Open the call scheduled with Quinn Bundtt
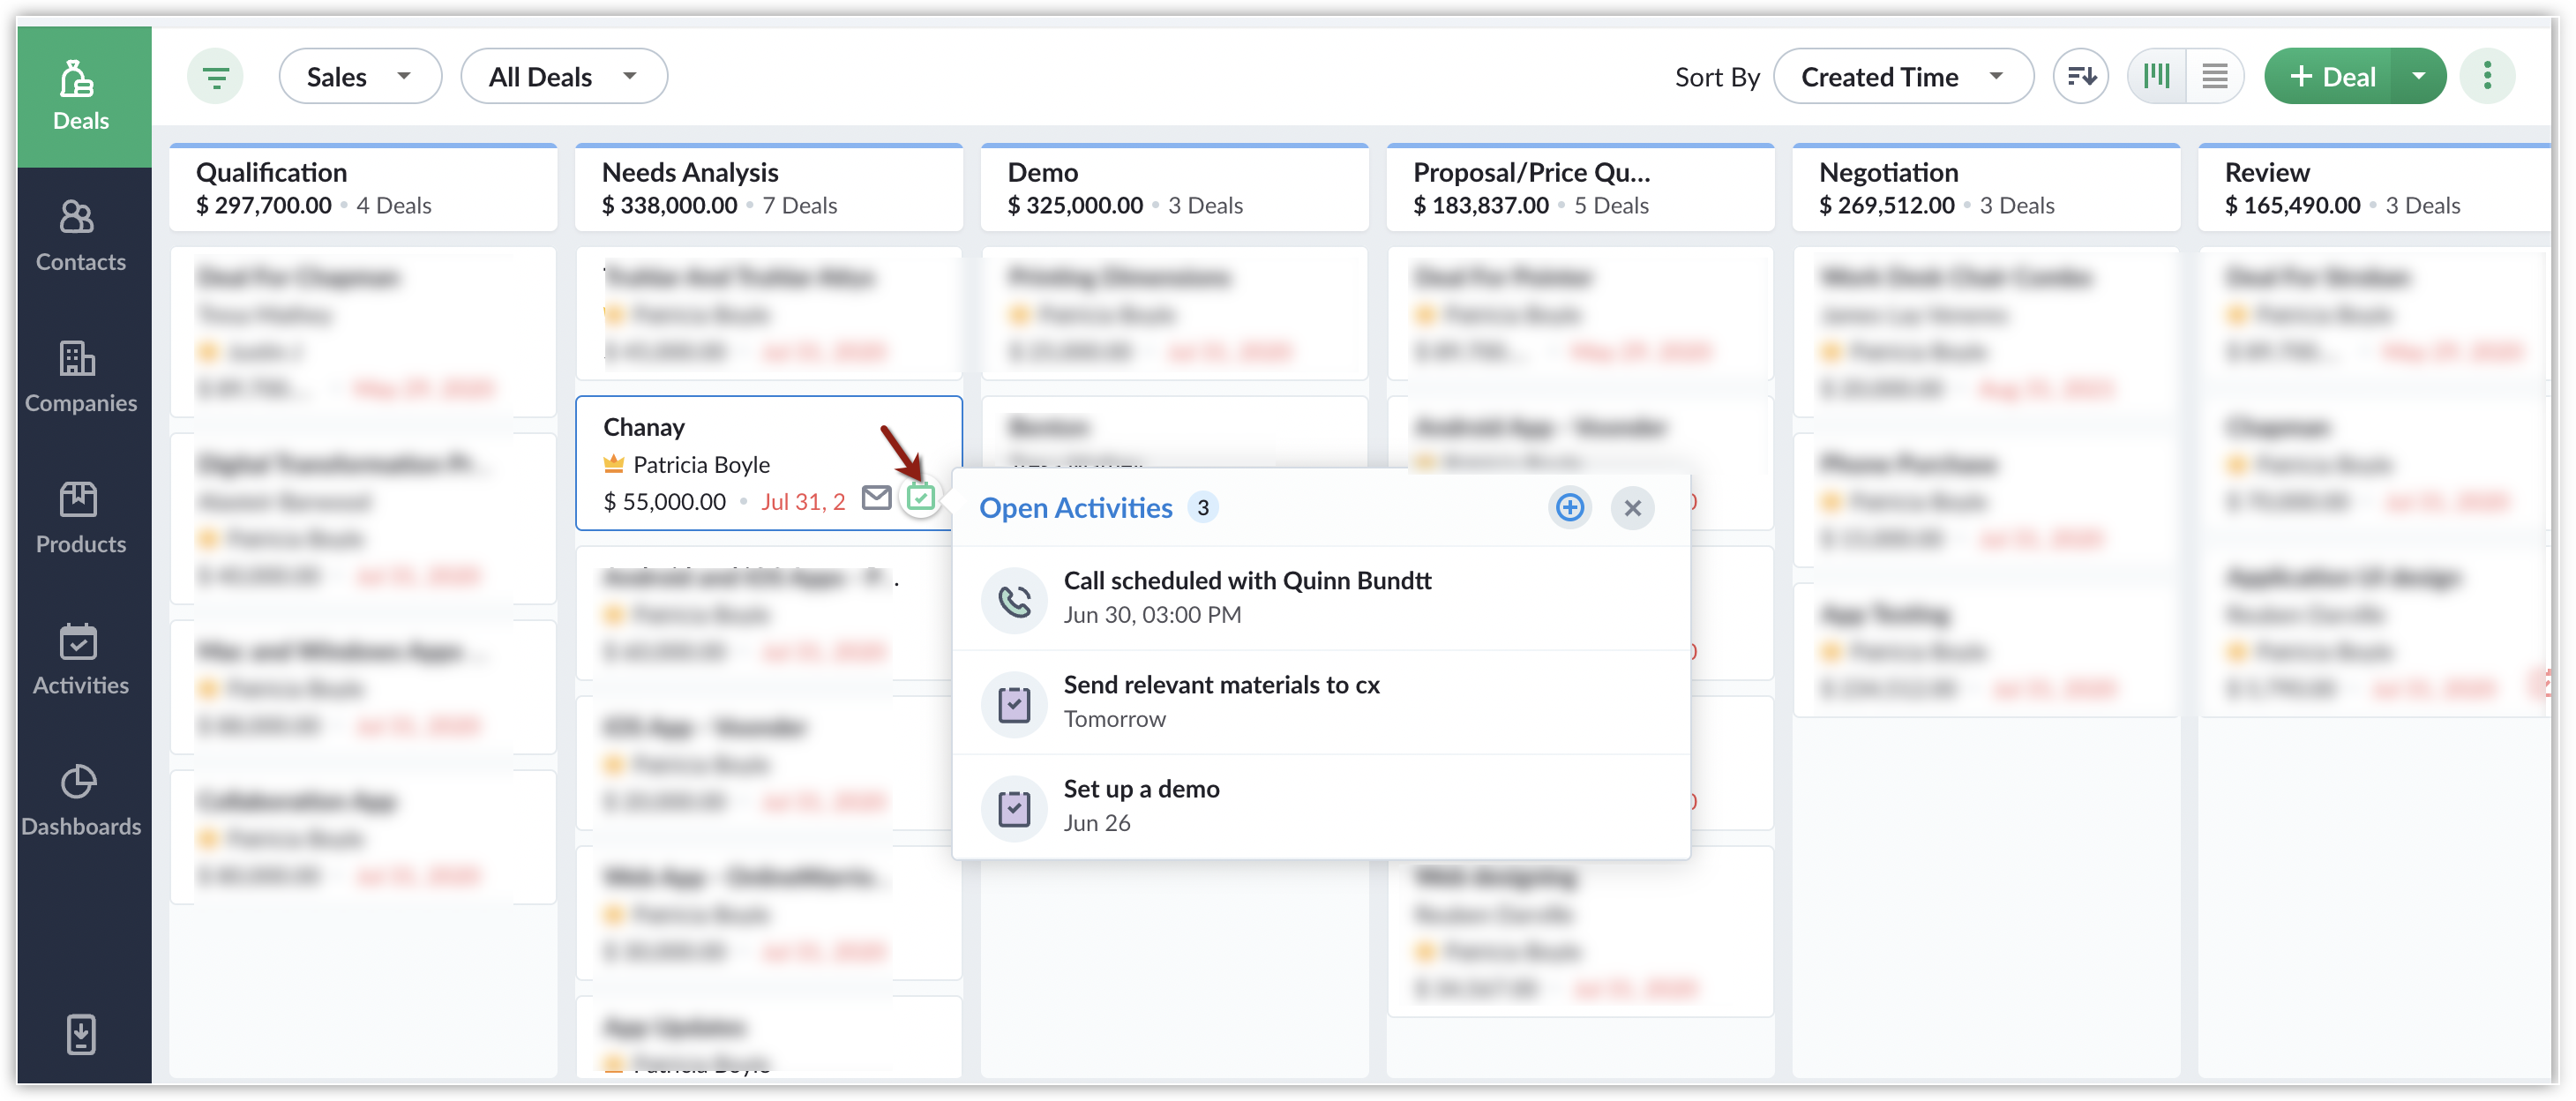 coord(1246,597)
